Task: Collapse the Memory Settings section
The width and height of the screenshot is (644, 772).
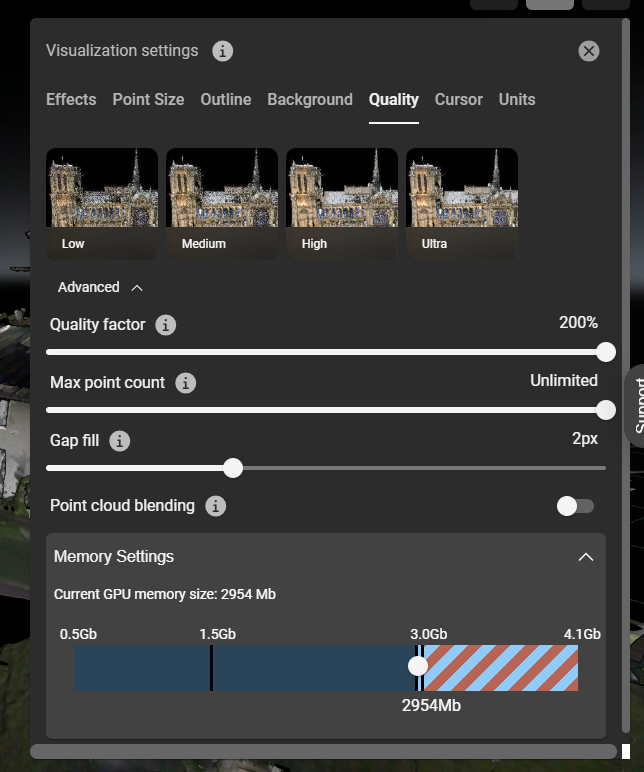Action: click(586, 557)
